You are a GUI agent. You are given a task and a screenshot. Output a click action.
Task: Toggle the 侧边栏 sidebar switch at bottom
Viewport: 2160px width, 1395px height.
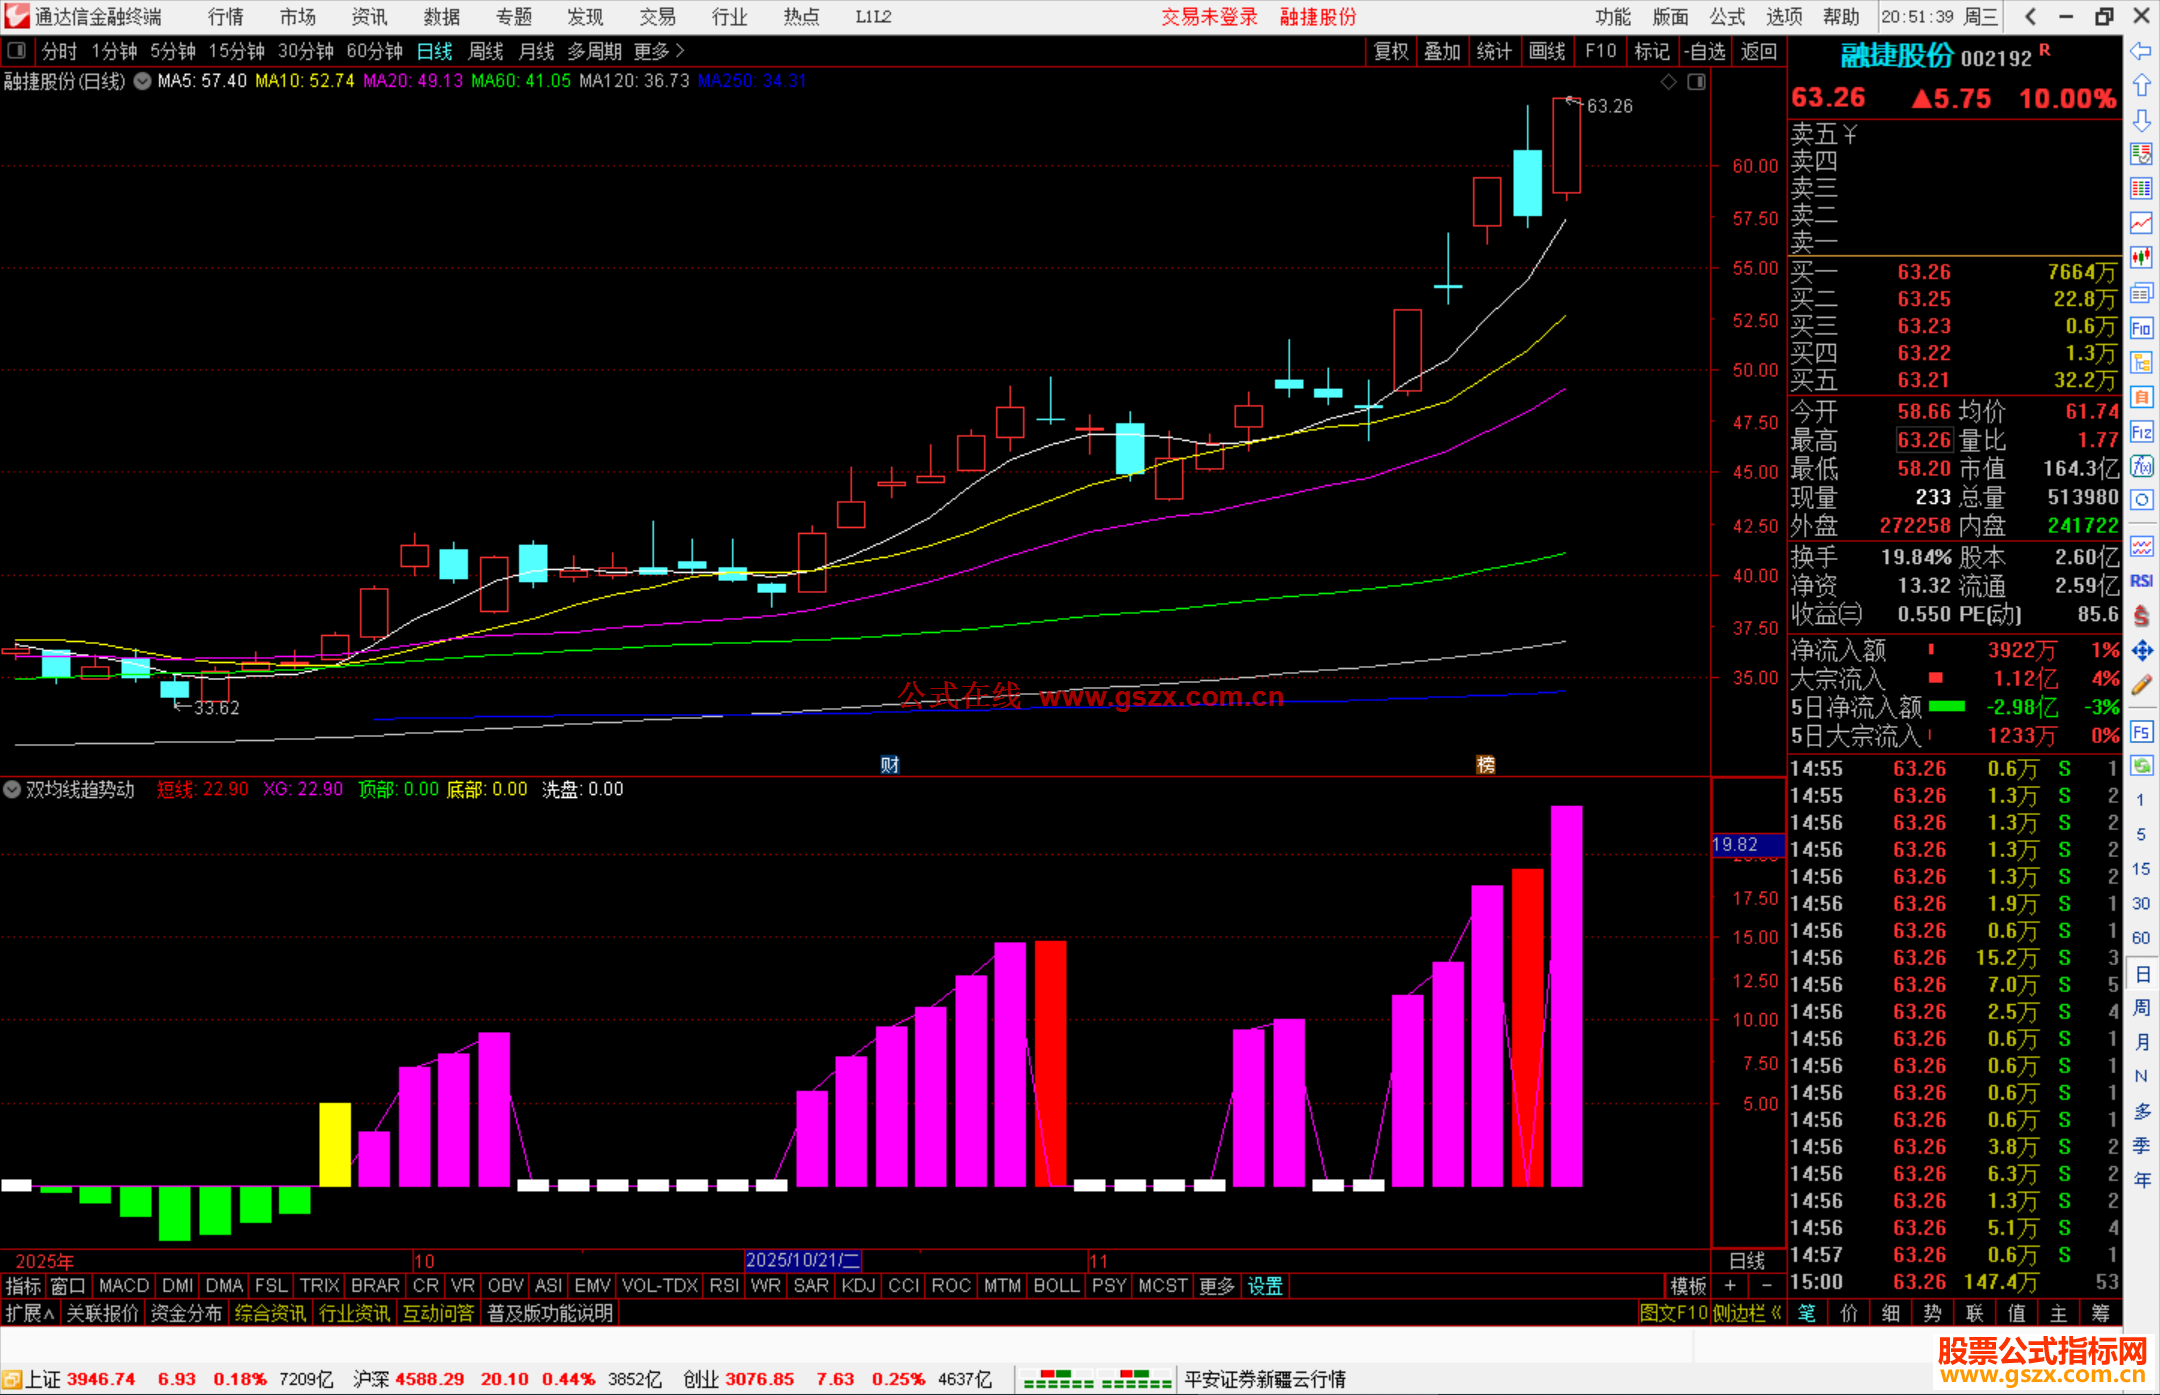1746,1313
